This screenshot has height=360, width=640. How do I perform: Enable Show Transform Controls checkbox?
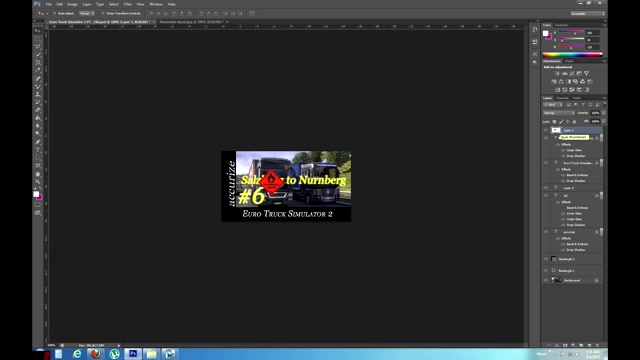(102, 13)
